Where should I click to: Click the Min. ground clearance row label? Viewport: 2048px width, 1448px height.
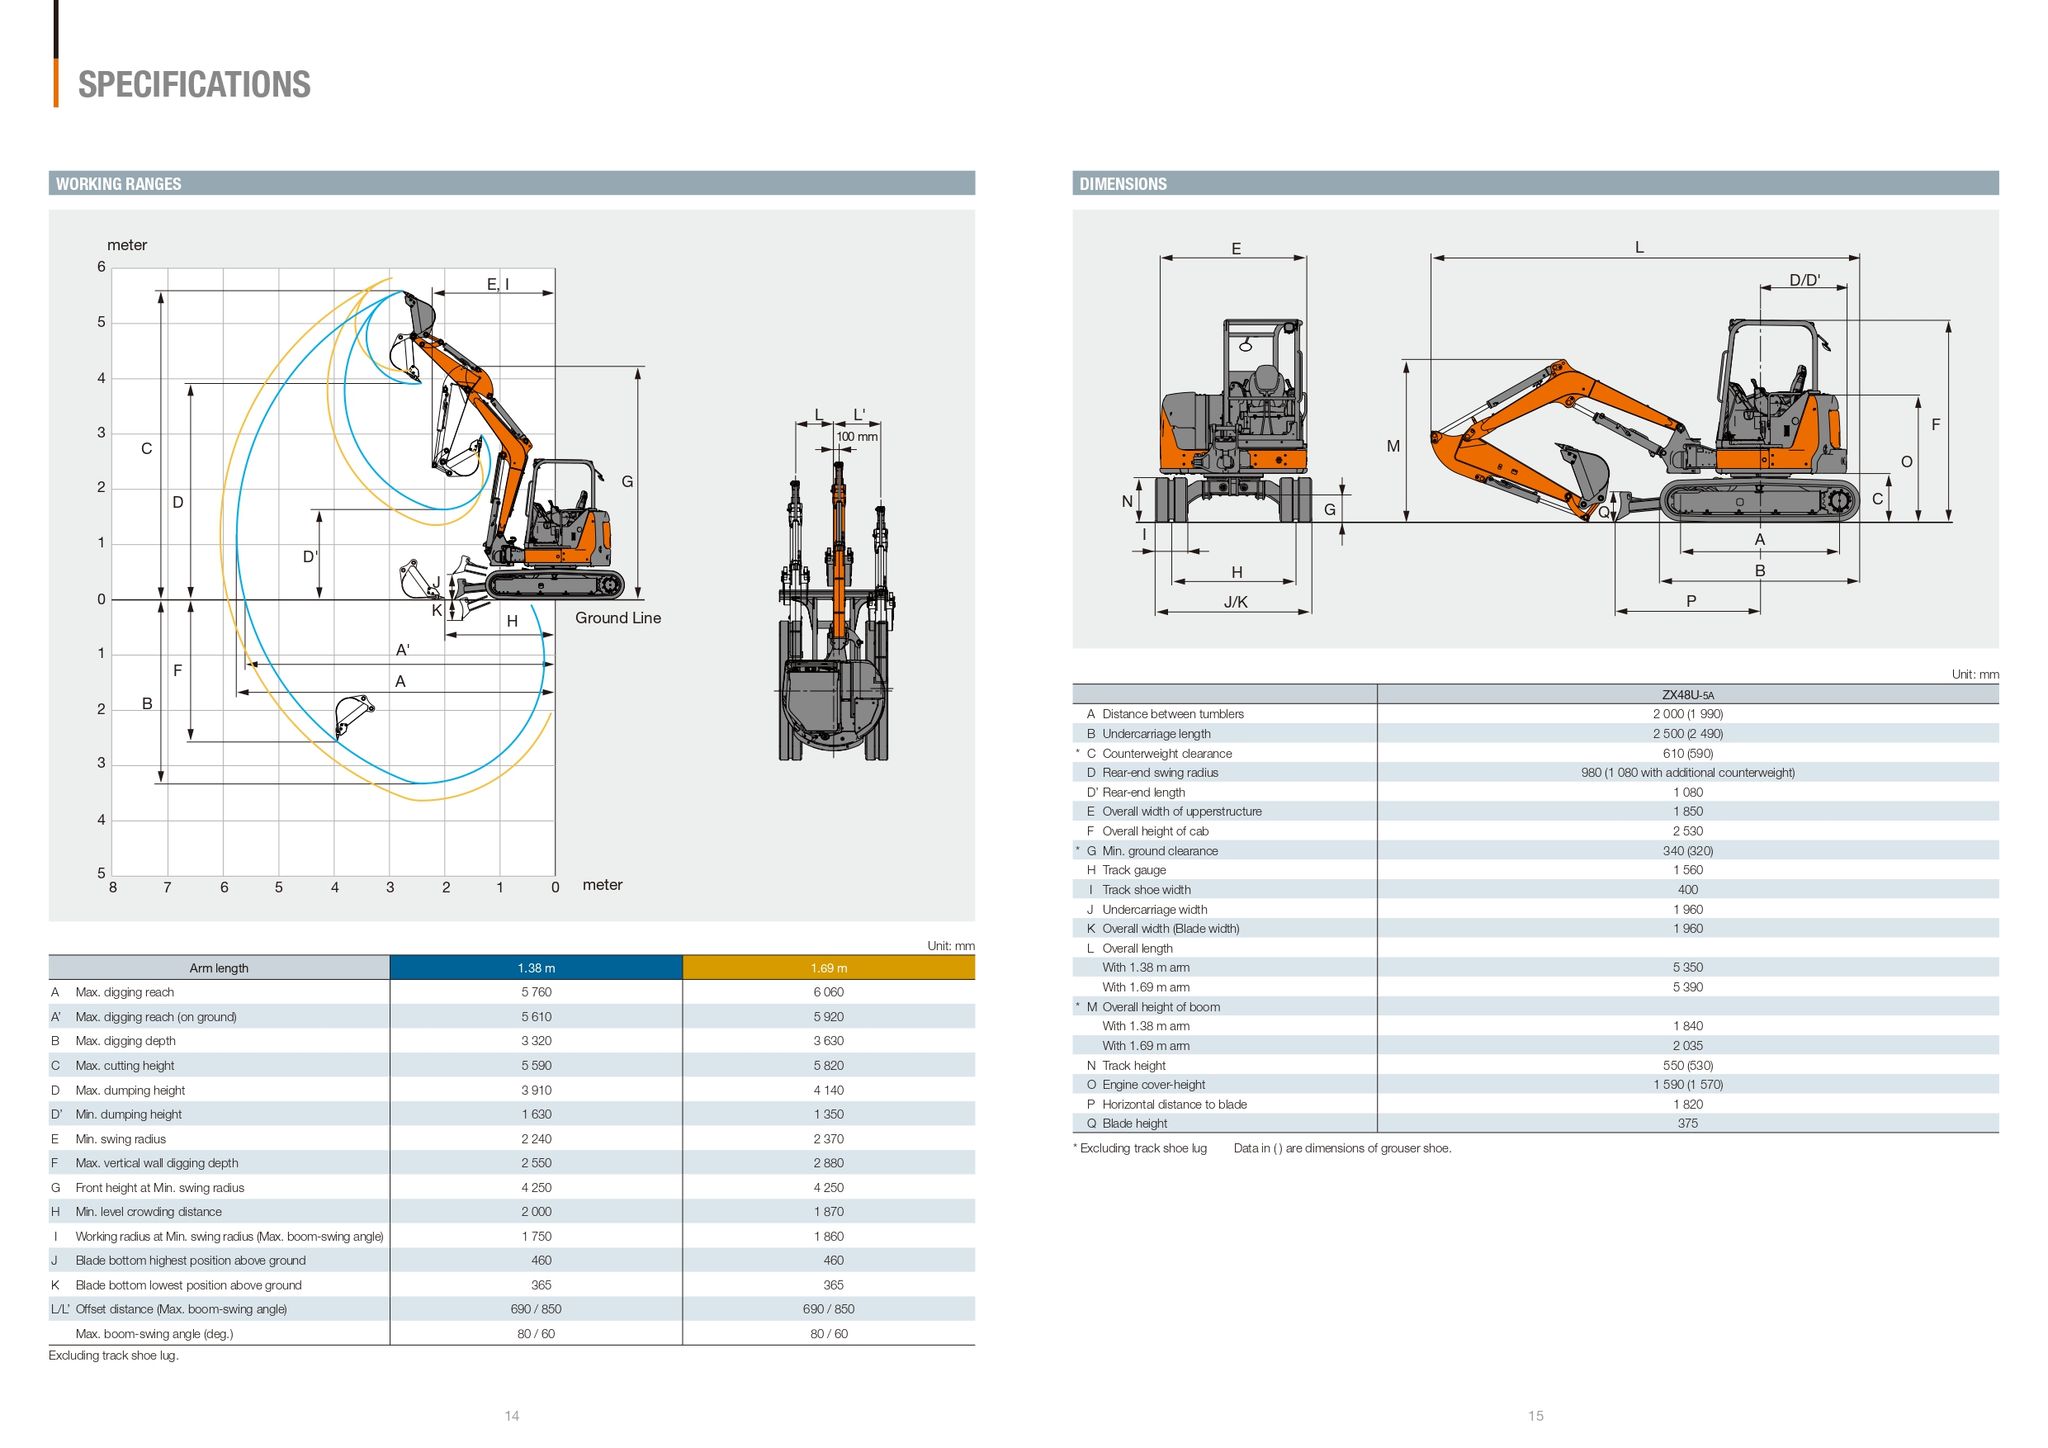[1160, 851]
